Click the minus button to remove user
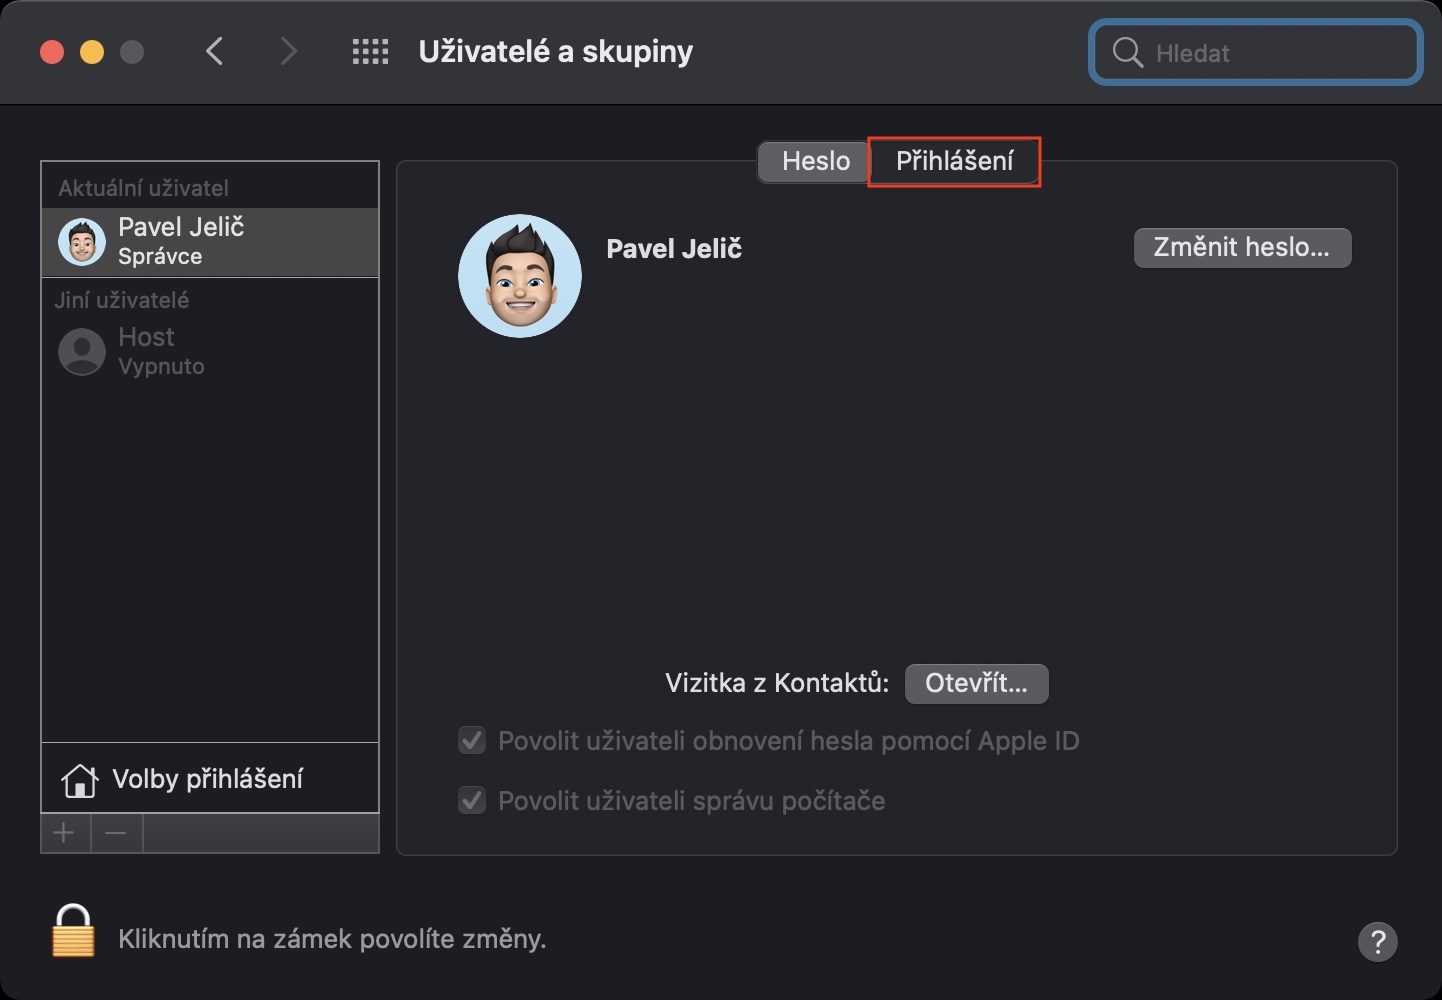Image resolution: width=1442 pixels, height=1000 pixels. (116, 833)
